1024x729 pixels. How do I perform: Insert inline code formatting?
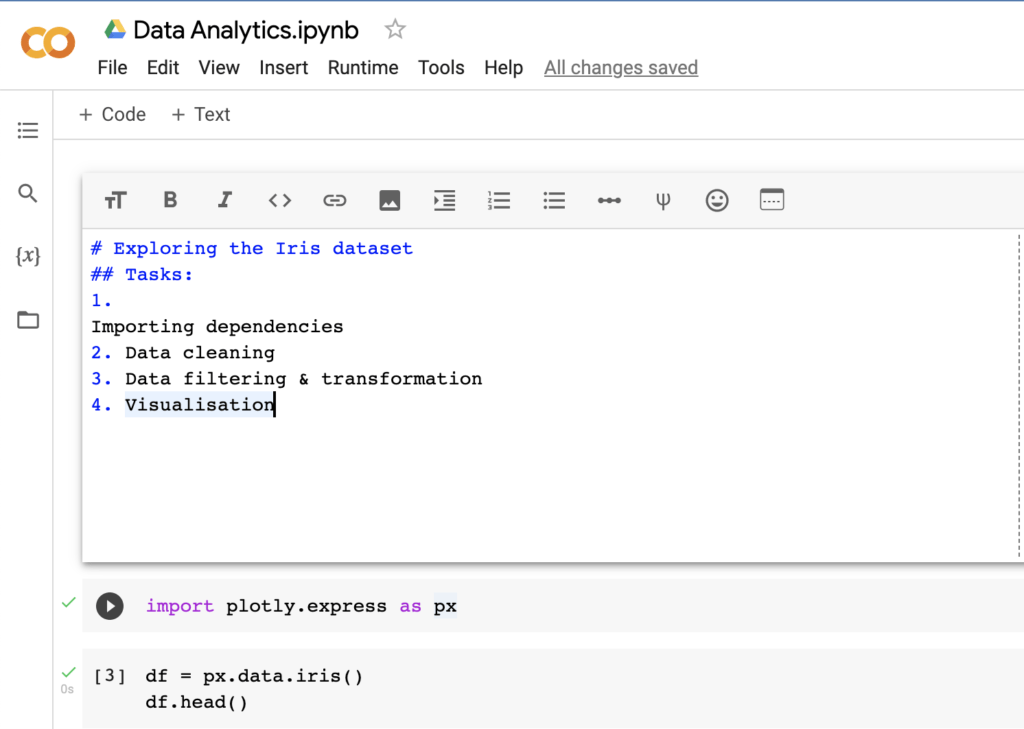pos(280,200)
